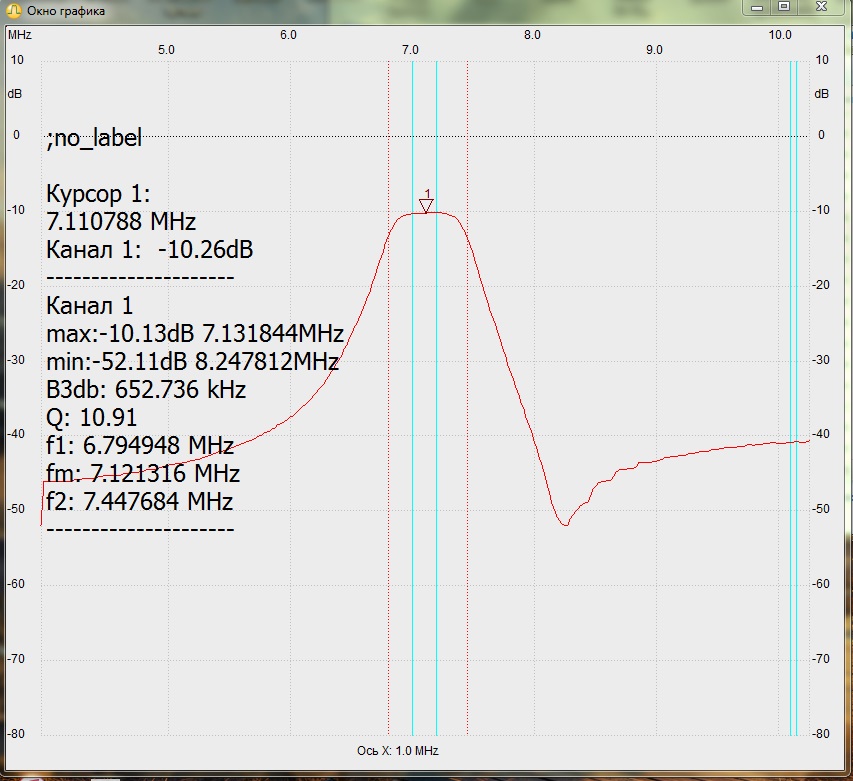Click the right -60 axis label

click(x=821, y=584)
